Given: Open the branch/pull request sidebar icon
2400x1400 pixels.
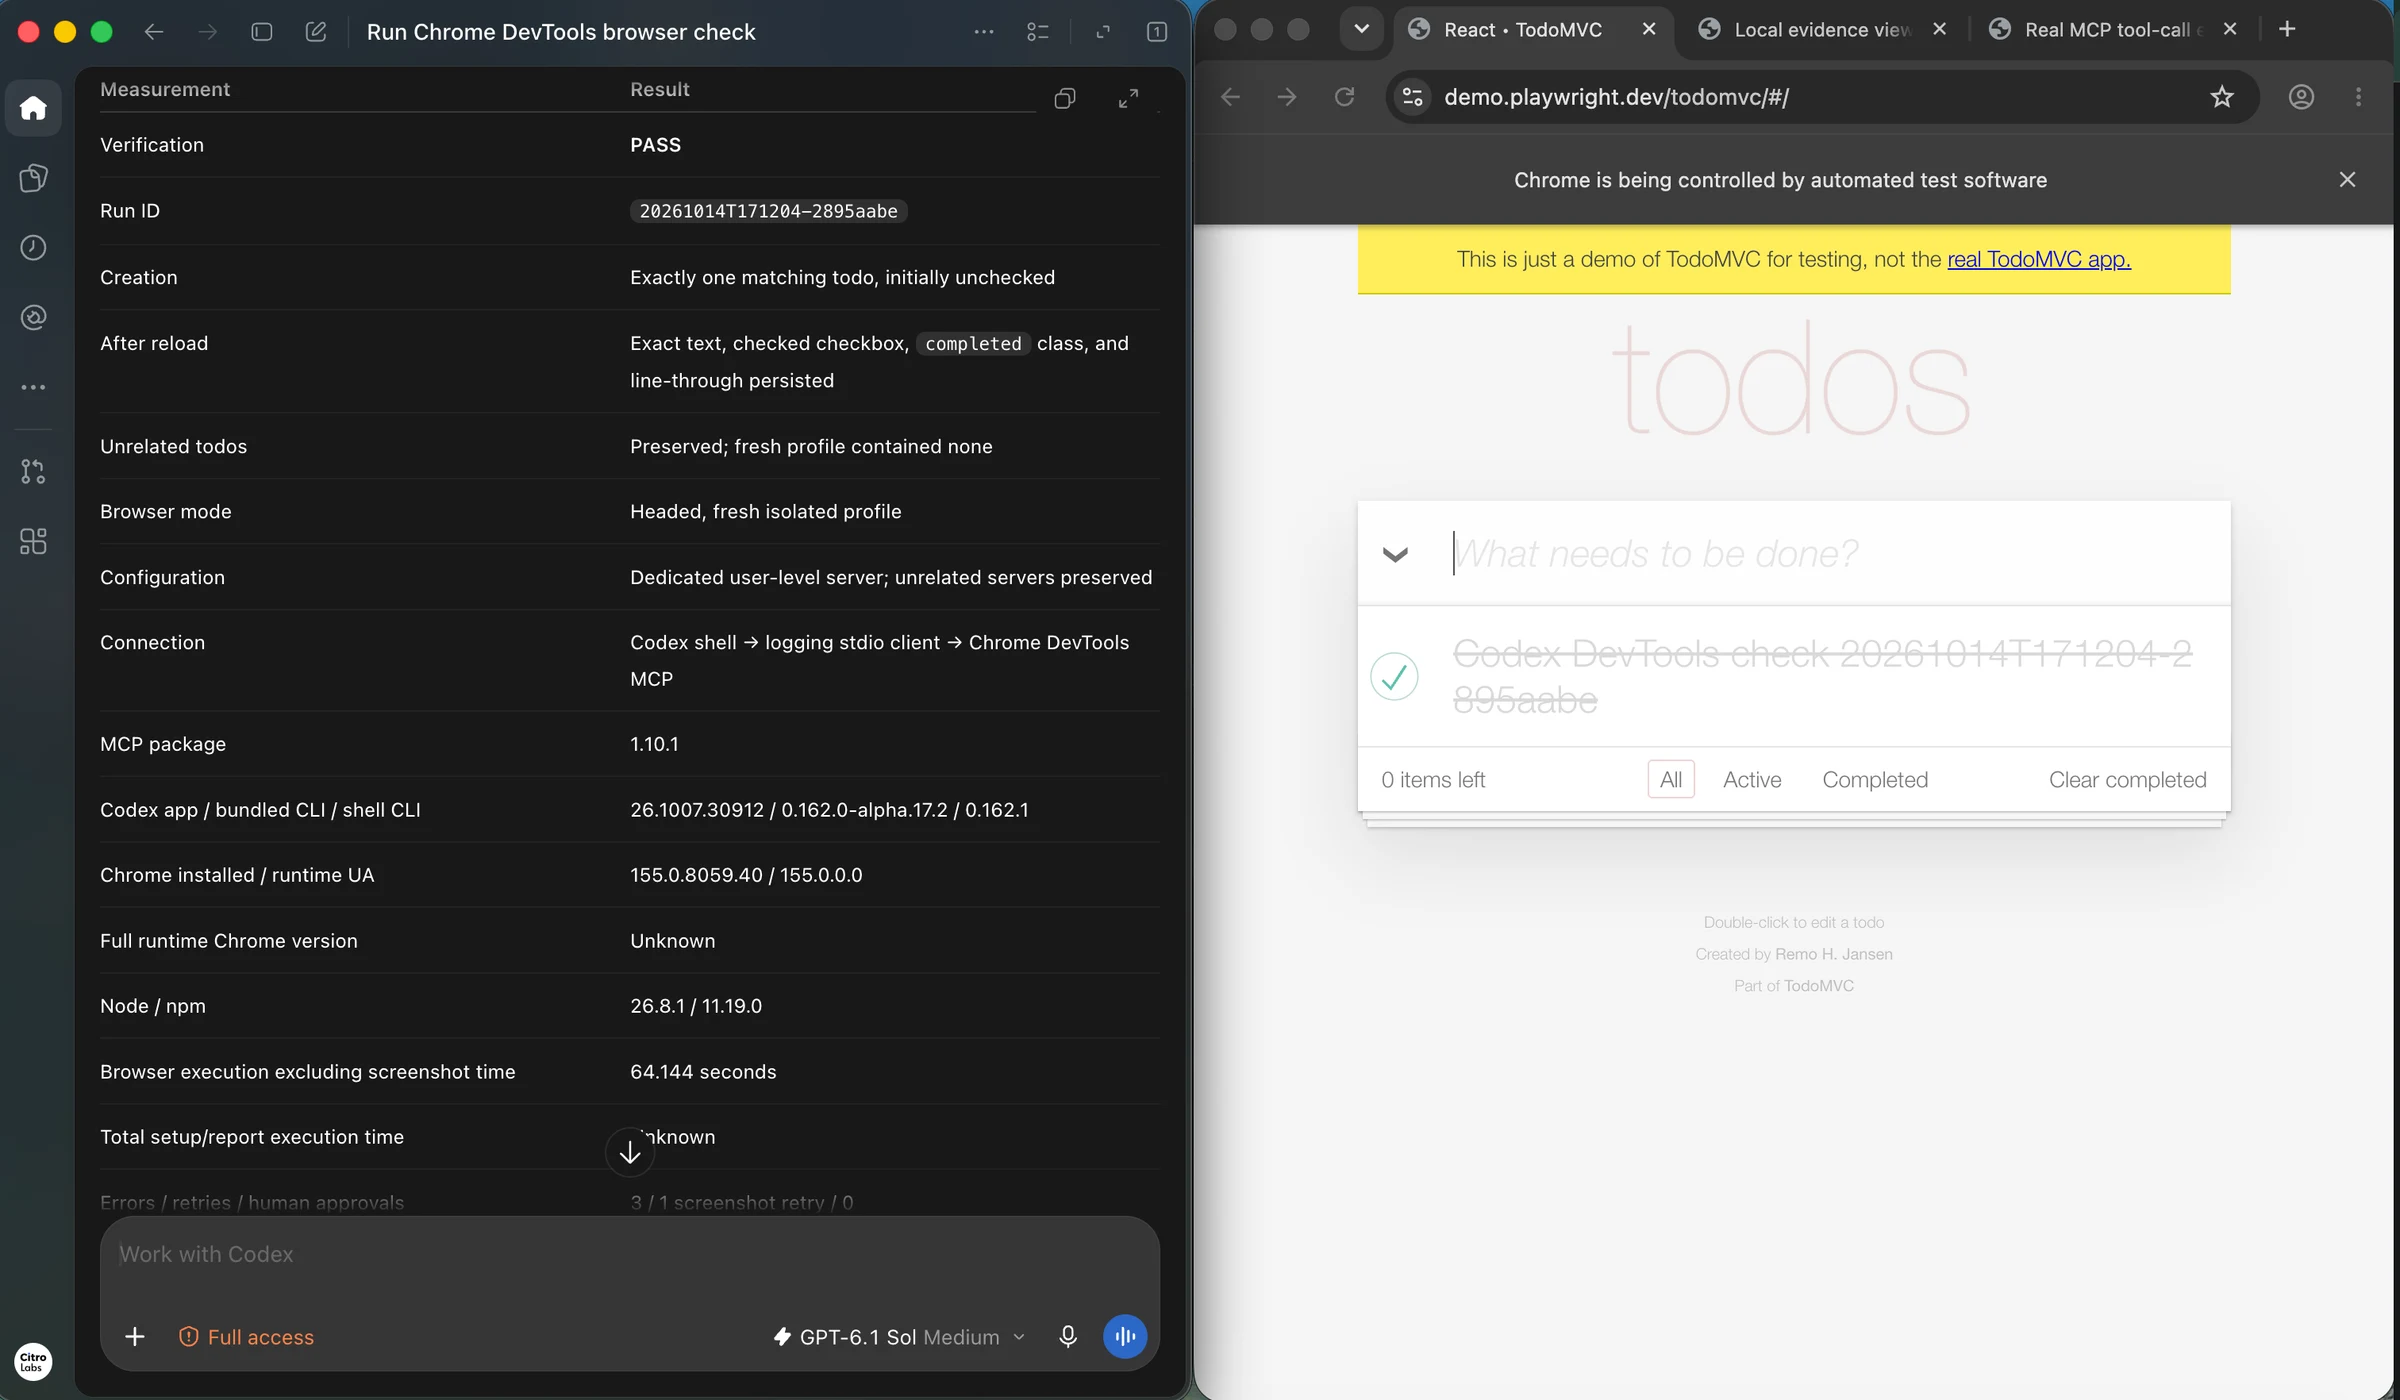Looking at the screenshot, I should (33, 471).
